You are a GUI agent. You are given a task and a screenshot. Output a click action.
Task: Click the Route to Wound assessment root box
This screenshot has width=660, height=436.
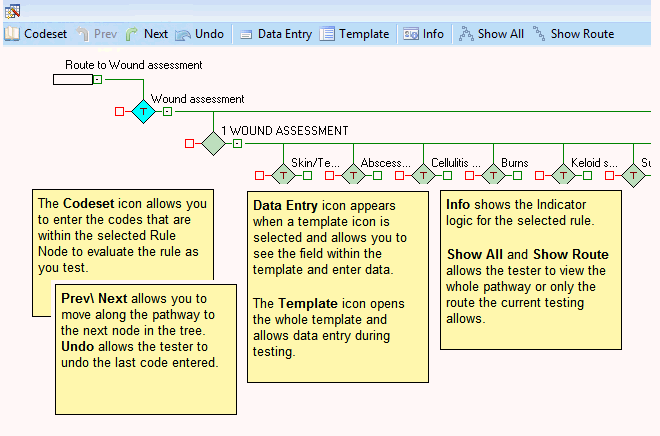72,79
